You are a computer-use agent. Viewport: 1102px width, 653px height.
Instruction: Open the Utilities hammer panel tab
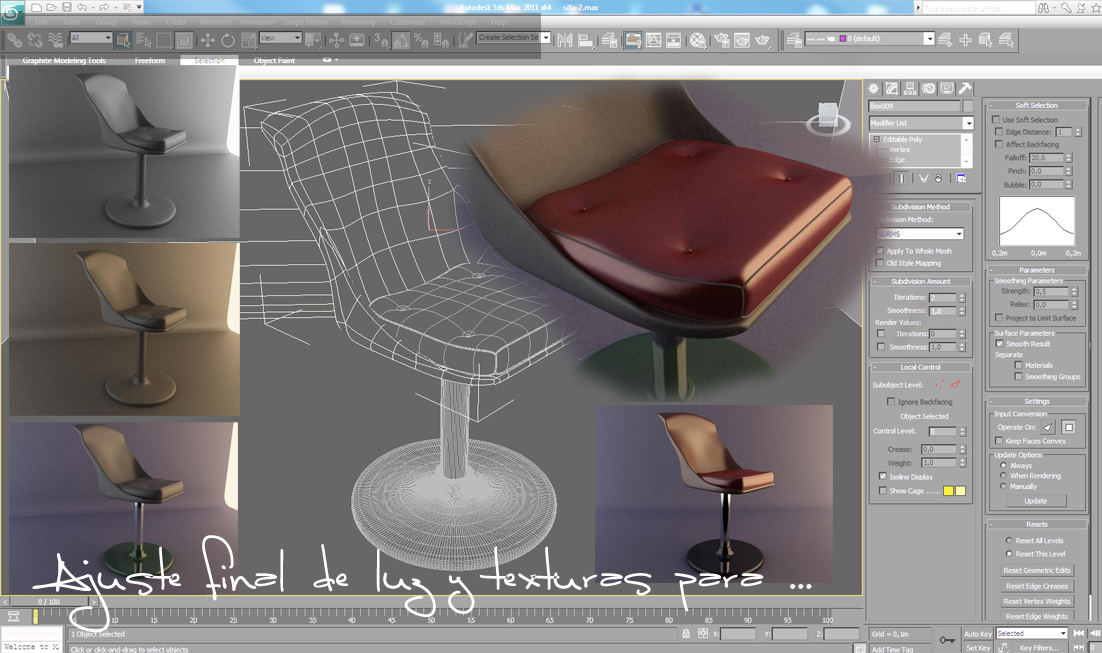[x=965, y=89]
